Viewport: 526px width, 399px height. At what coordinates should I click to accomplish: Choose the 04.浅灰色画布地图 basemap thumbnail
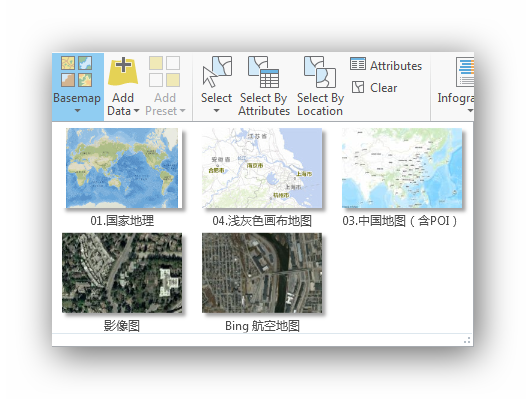tap(262, 168)
